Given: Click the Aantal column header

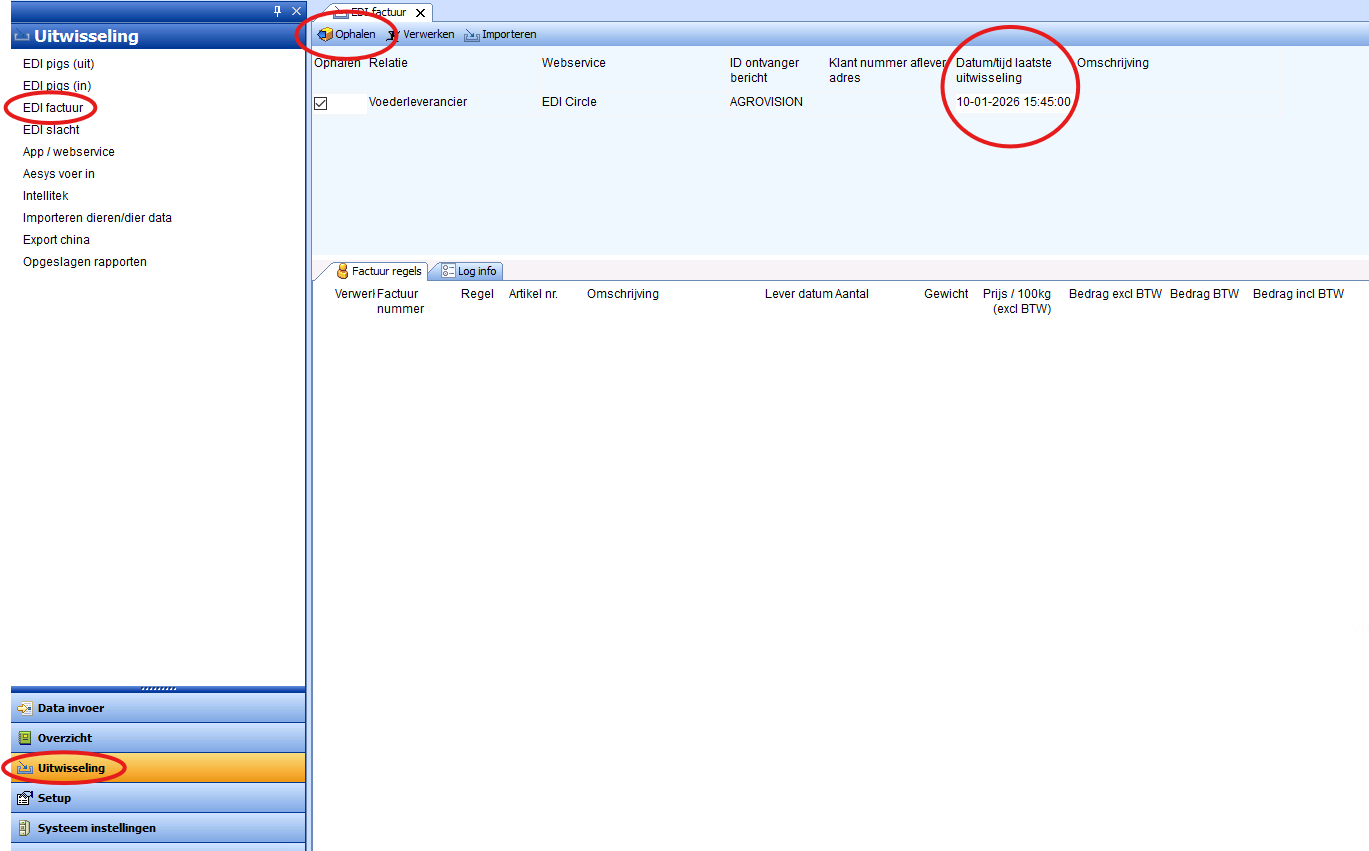Looking at the screenshot, I should [852, 294].
